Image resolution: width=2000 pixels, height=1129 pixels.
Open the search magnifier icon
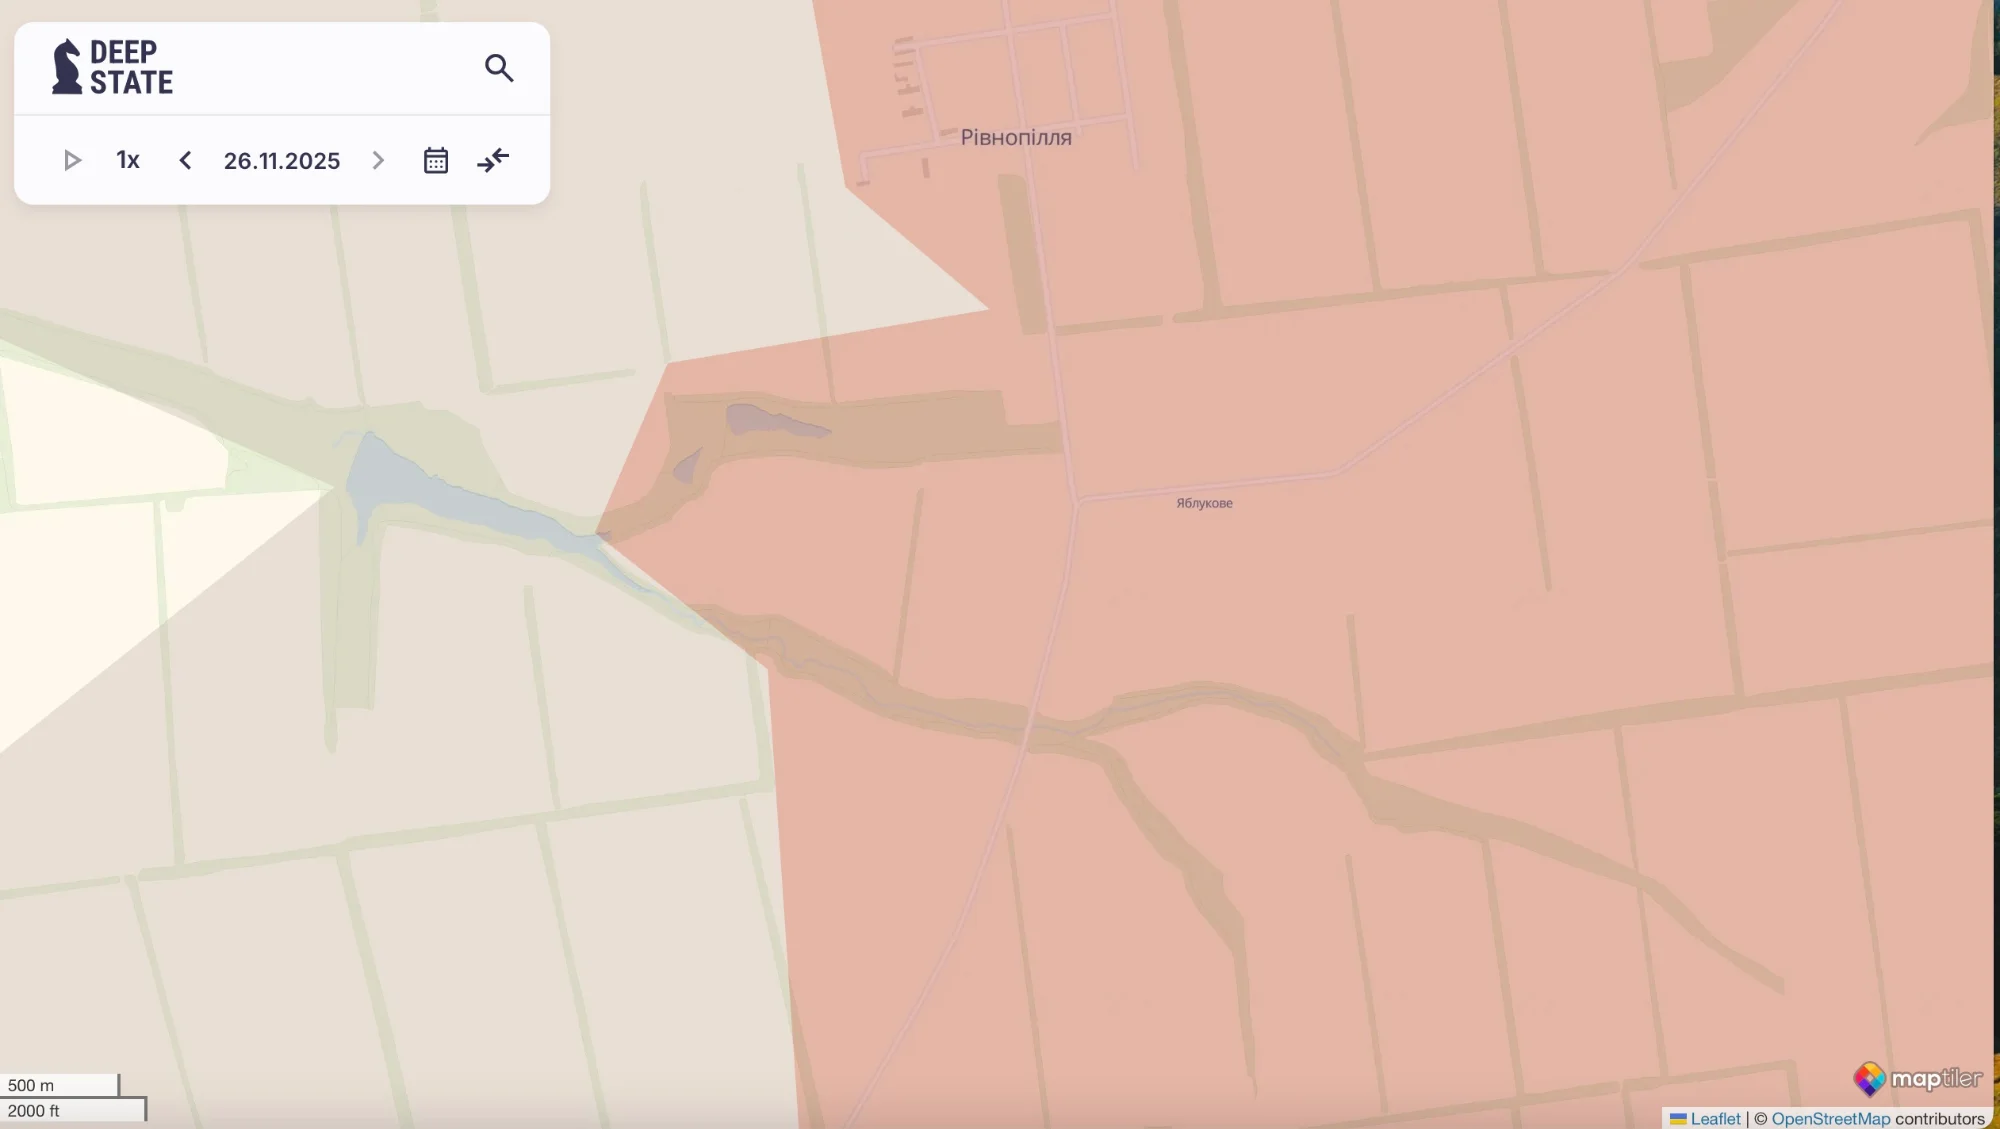499,68
